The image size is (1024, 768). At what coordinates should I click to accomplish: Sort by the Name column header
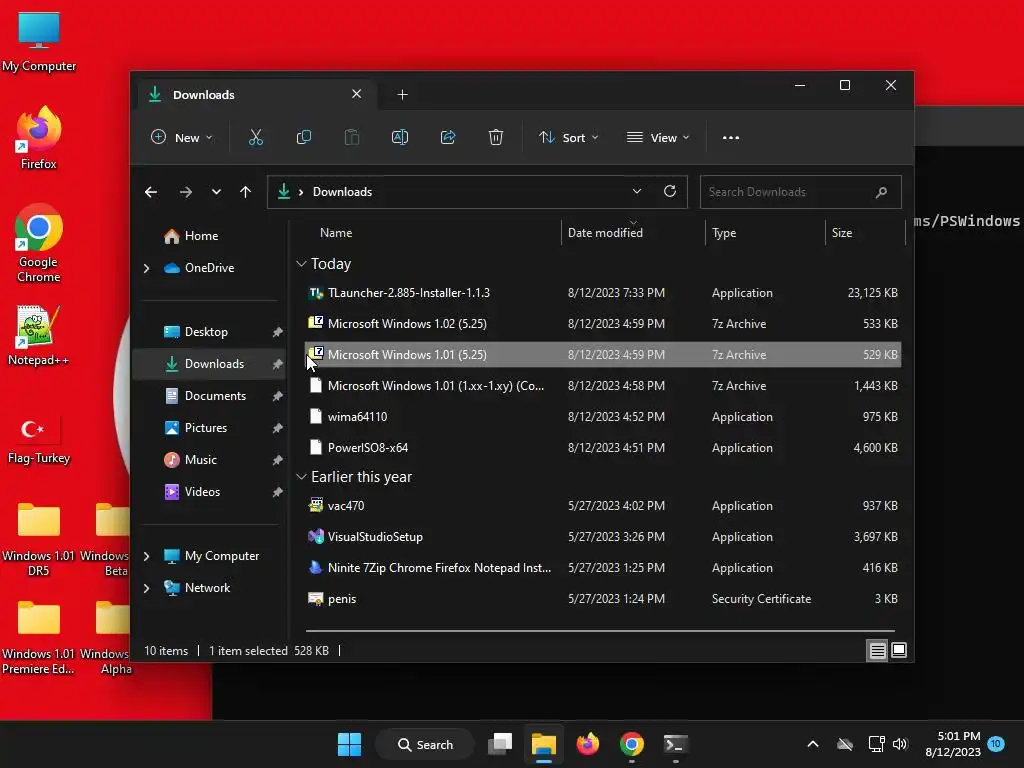[336, 232]
